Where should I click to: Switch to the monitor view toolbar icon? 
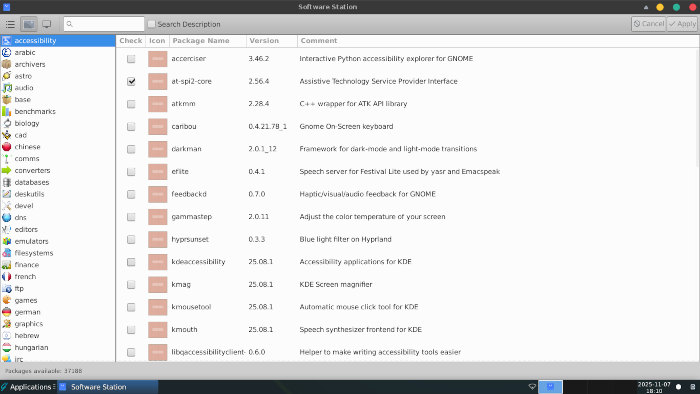[x=46, y=24]
